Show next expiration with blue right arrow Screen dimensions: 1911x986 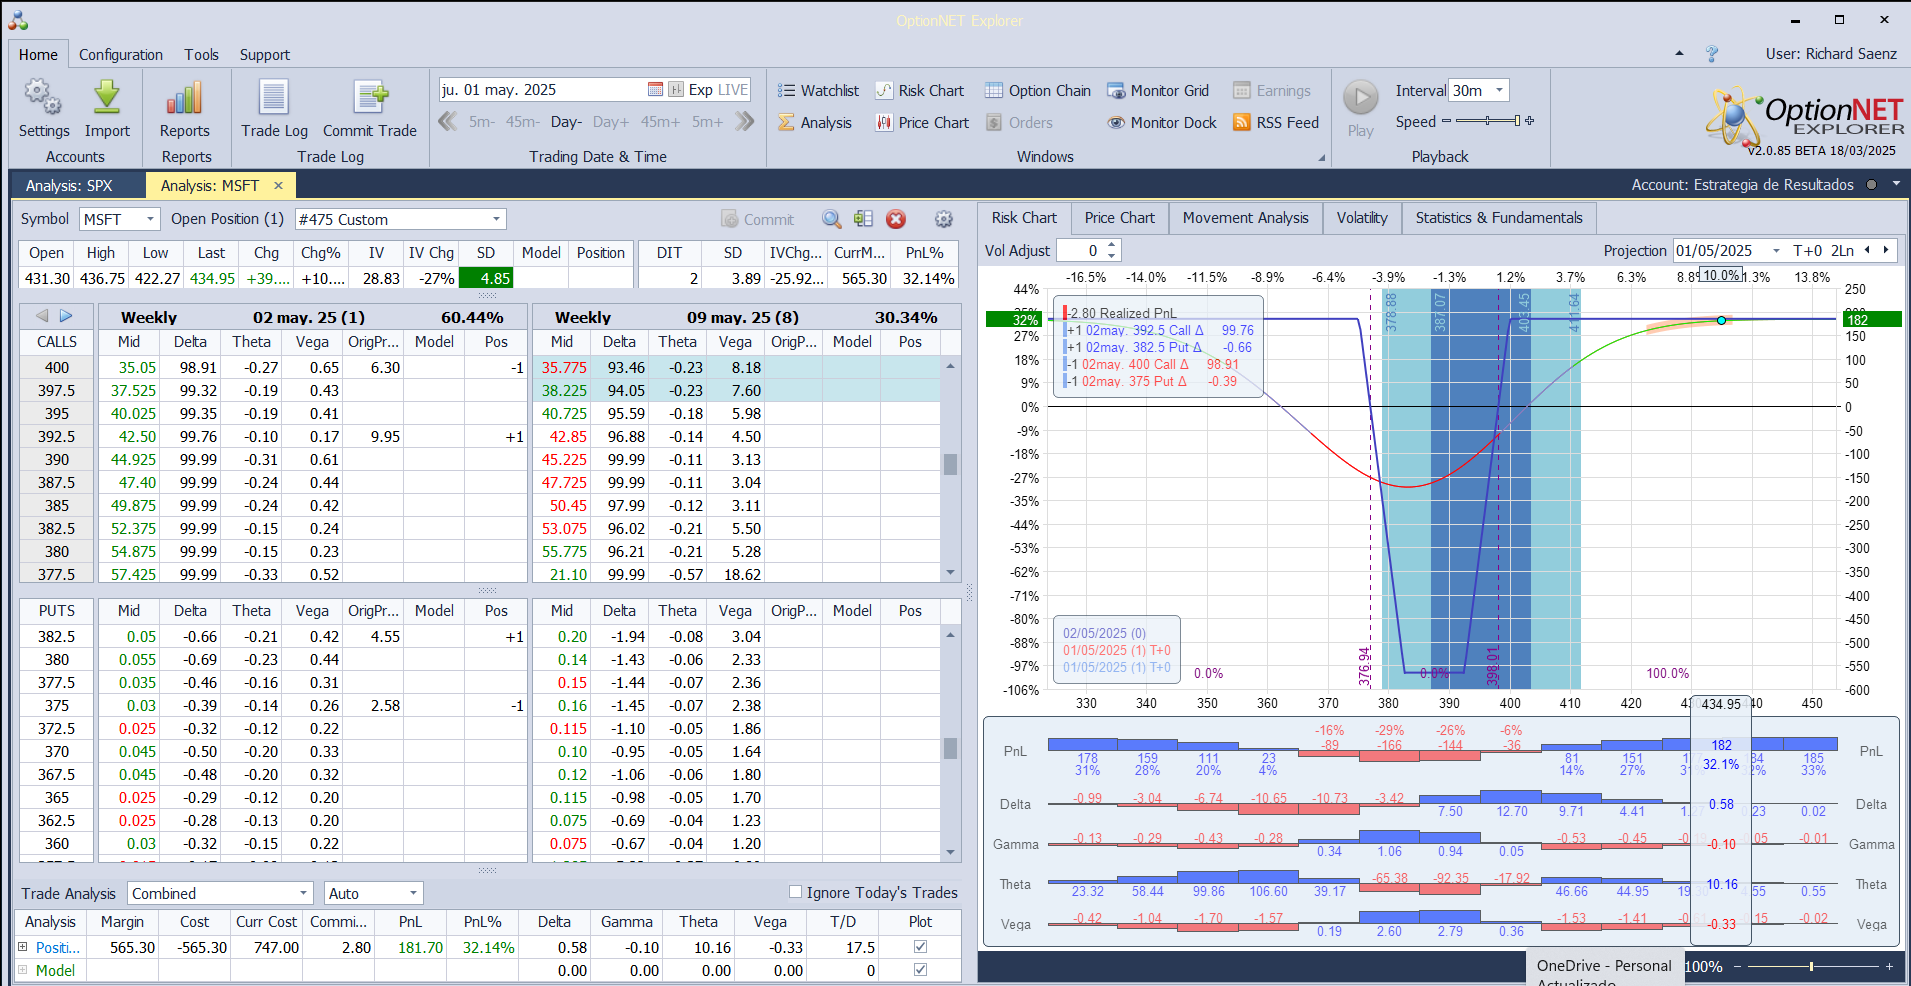point(66,316)
